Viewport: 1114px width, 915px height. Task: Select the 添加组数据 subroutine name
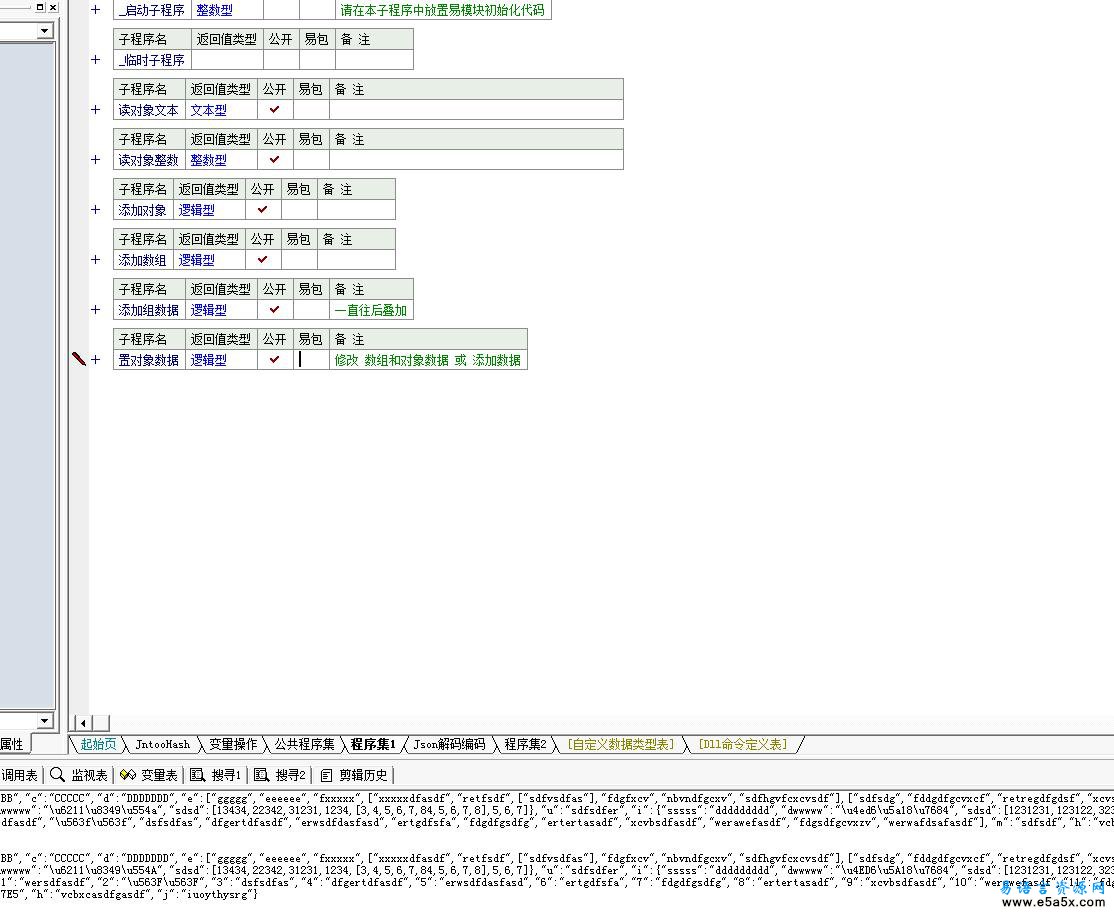tap(148, 310)
